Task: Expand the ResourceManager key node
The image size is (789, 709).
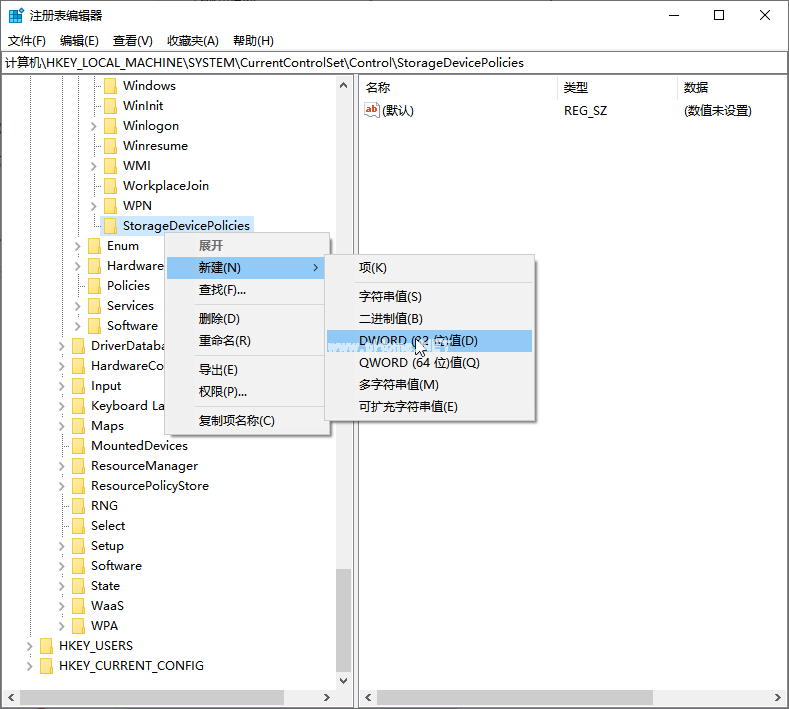Action: coord(62,466)
